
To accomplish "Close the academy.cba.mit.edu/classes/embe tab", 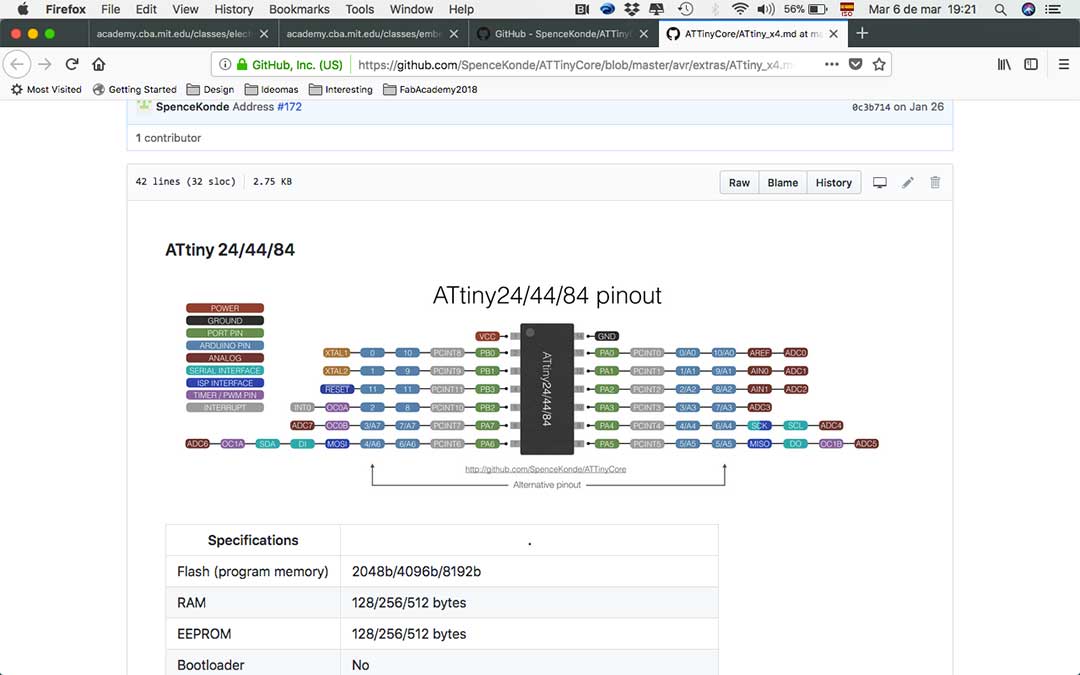I will pyautogui.click(x=454, y=34).
